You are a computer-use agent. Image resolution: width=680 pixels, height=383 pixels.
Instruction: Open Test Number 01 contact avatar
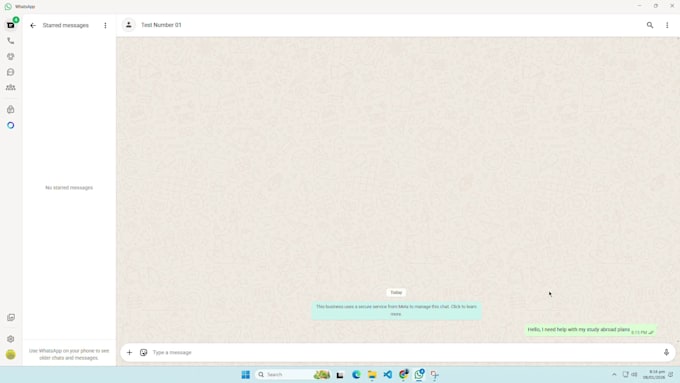(x=129, y=25)
